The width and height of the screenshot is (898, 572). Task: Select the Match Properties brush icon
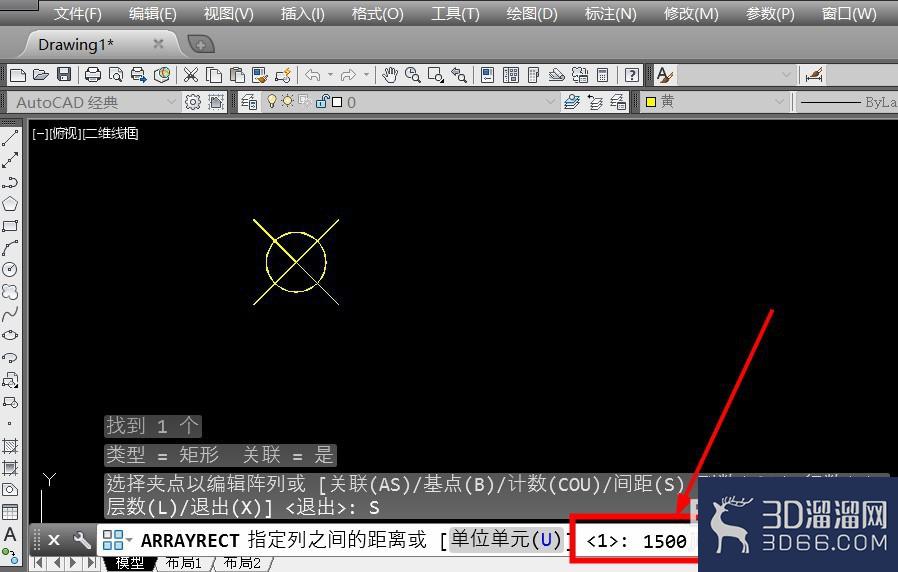pos(260,75)
